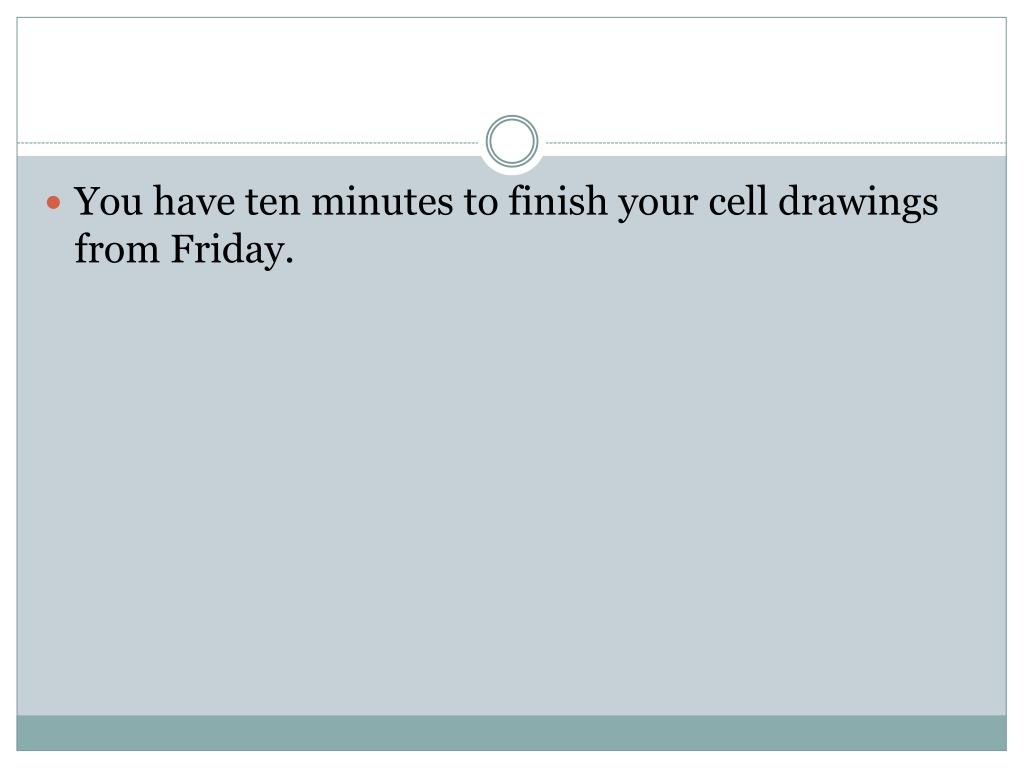Click the word "minutes" in the bullet text
Viewport: 1024px width, 768px height.
pyautogui.click(x=382, y=200)
